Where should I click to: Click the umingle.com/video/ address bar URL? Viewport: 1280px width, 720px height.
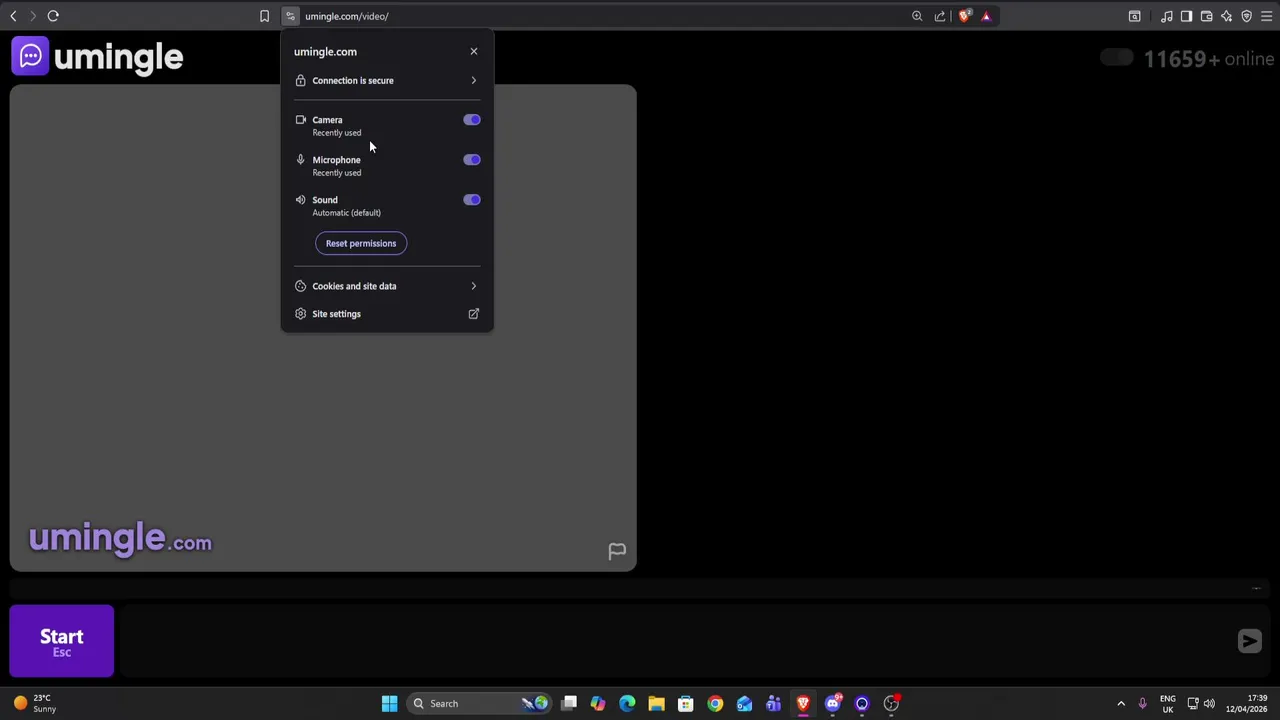pyautogui.click(x=346, y=16)
